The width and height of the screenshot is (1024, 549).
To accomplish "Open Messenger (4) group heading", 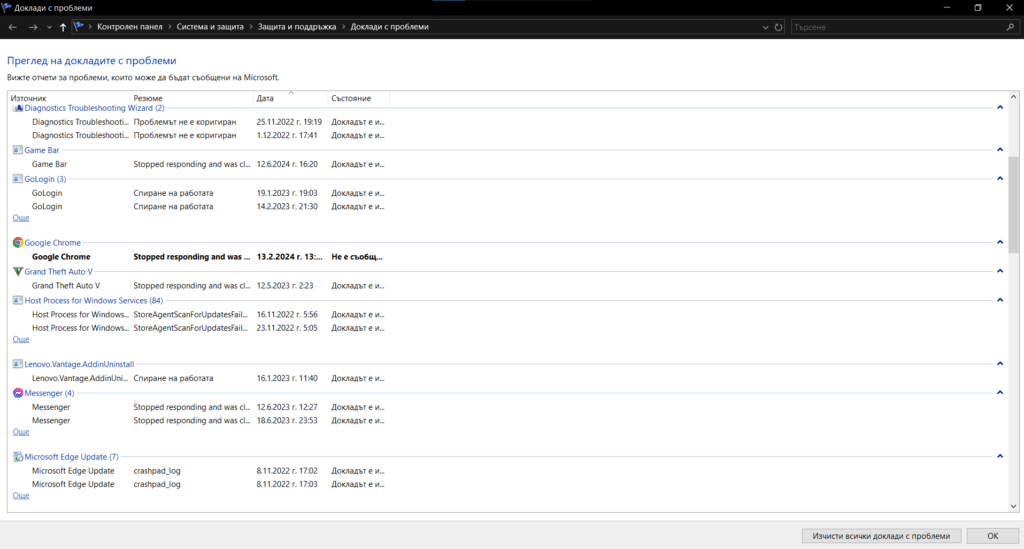I will click(x=49, y=393).
